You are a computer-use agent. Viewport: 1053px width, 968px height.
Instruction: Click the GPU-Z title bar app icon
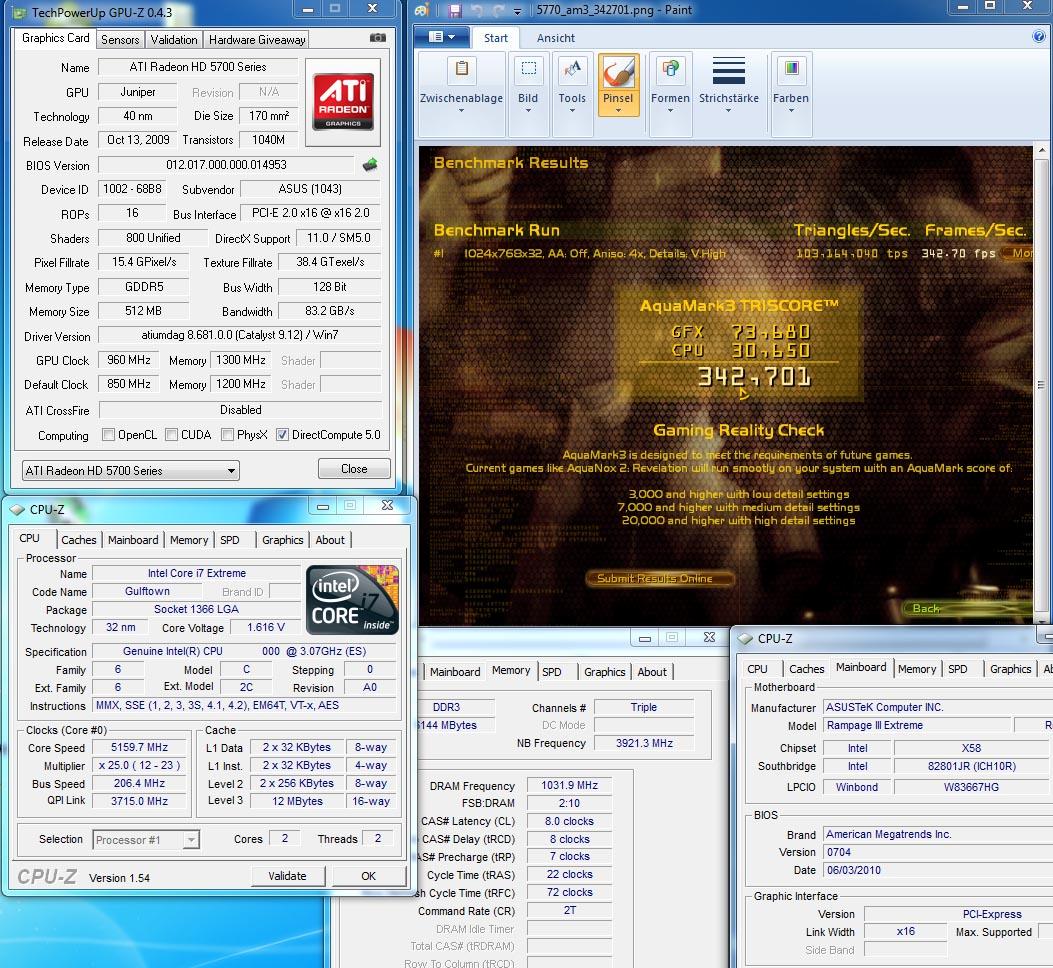click(x=19, y=12)
